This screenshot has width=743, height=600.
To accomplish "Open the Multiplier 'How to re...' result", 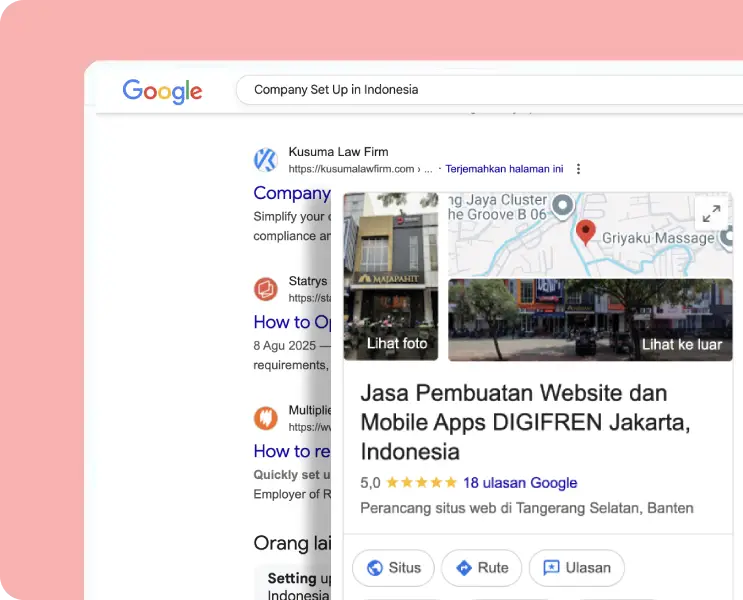I will [x=292, y=451].
